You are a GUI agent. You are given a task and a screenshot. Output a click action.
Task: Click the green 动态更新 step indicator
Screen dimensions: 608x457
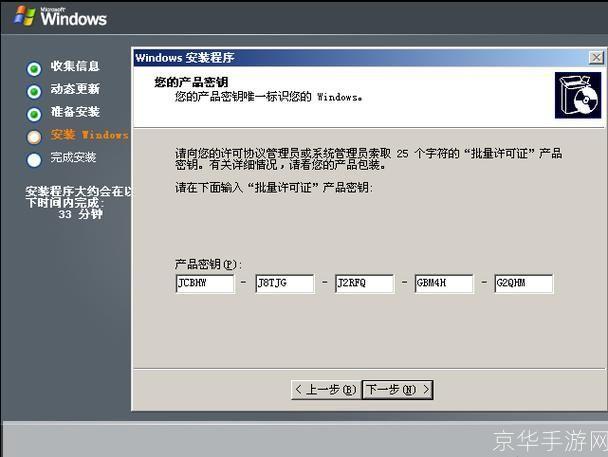[34, 92]
